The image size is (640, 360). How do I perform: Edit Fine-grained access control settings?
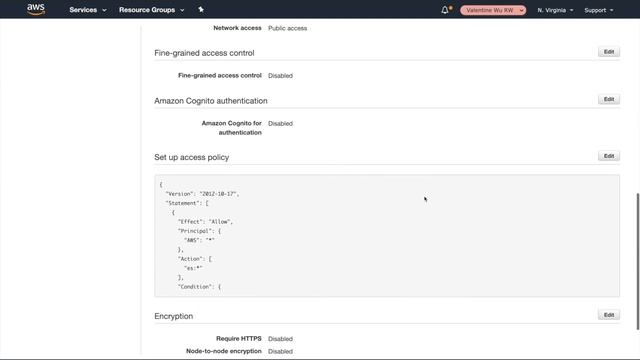click(609, 52)
